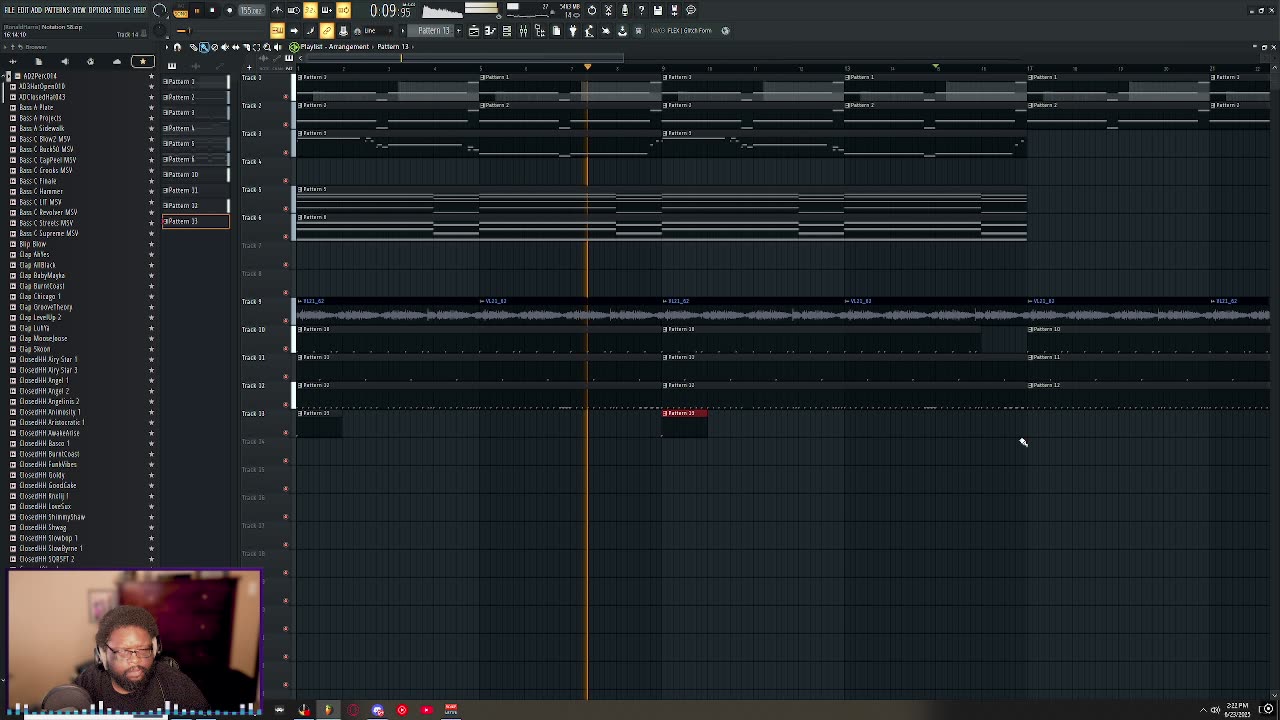This screenshot has height=720, width=1280.
Task: Click the transport stop button
Action: (212, 10)
